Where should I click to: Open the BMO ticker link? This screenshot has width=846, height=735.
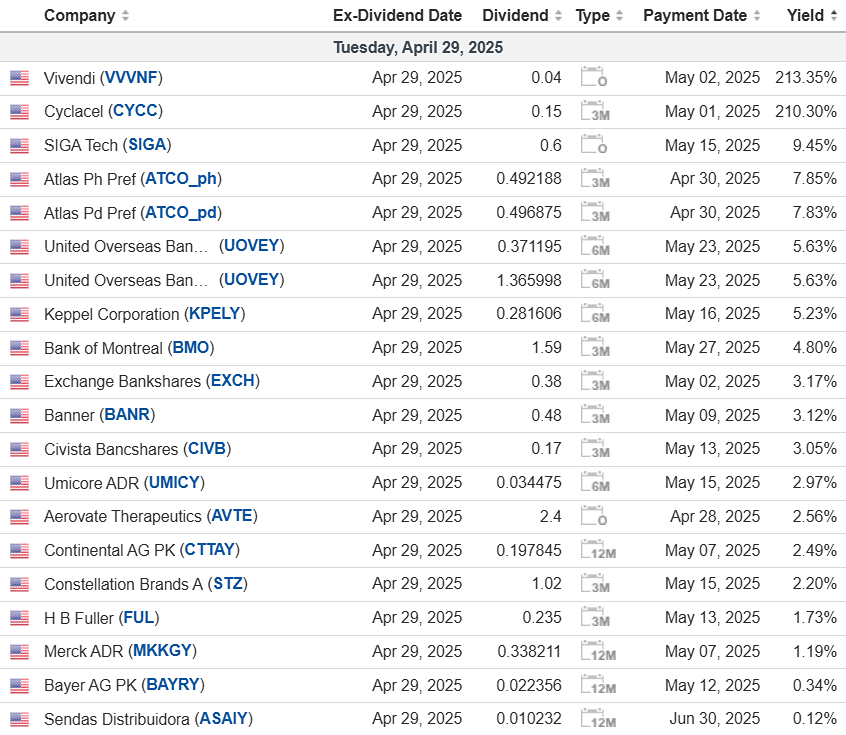click(192, 348)
